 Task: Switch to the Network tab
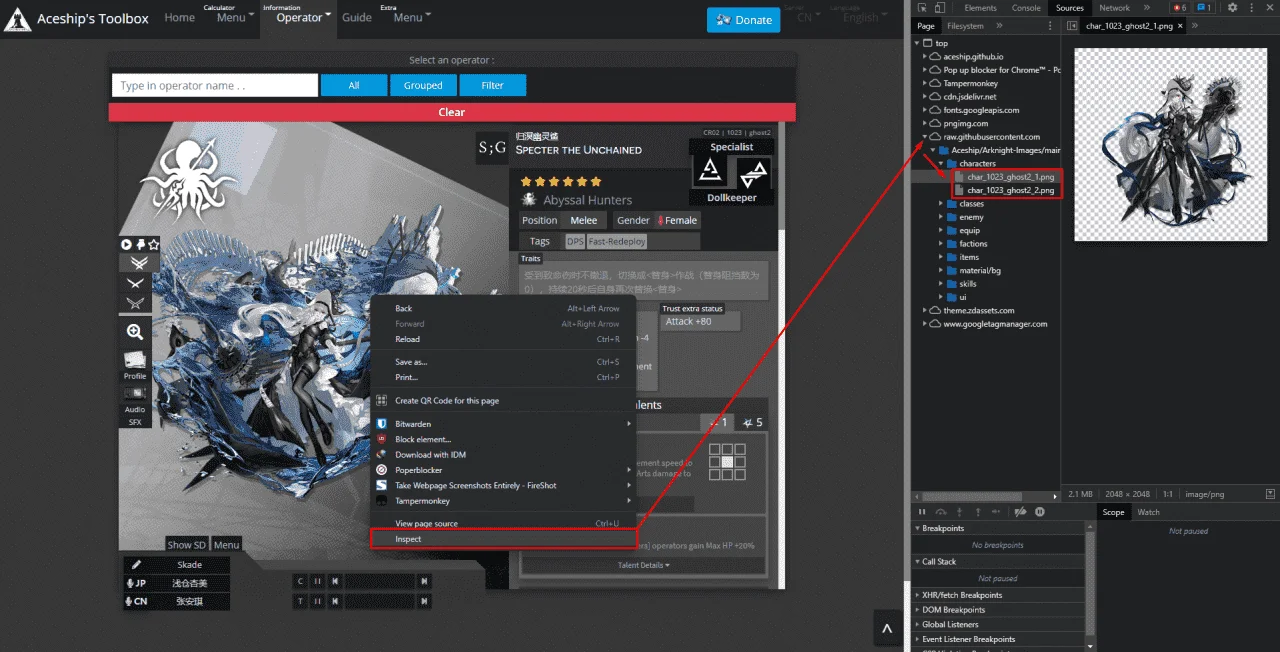[x=1114, y=8]
